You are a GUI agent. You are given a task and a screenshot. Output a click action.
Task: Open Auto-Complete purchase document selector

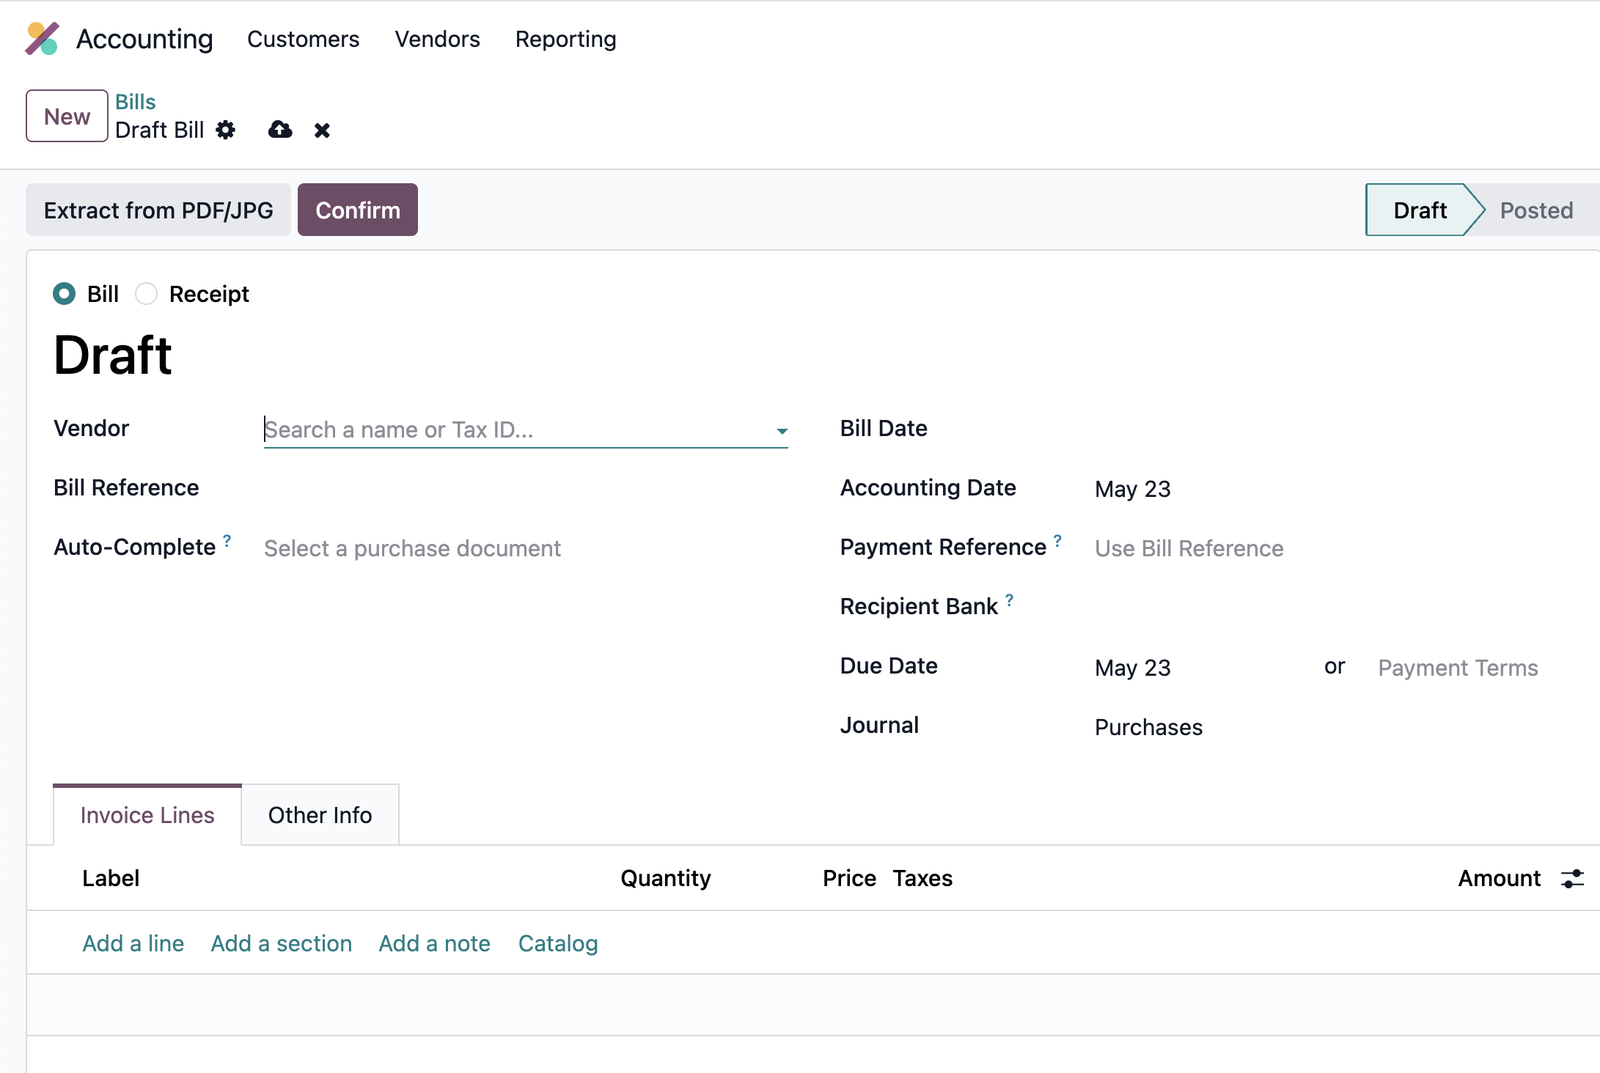click(x=526, y=548)
